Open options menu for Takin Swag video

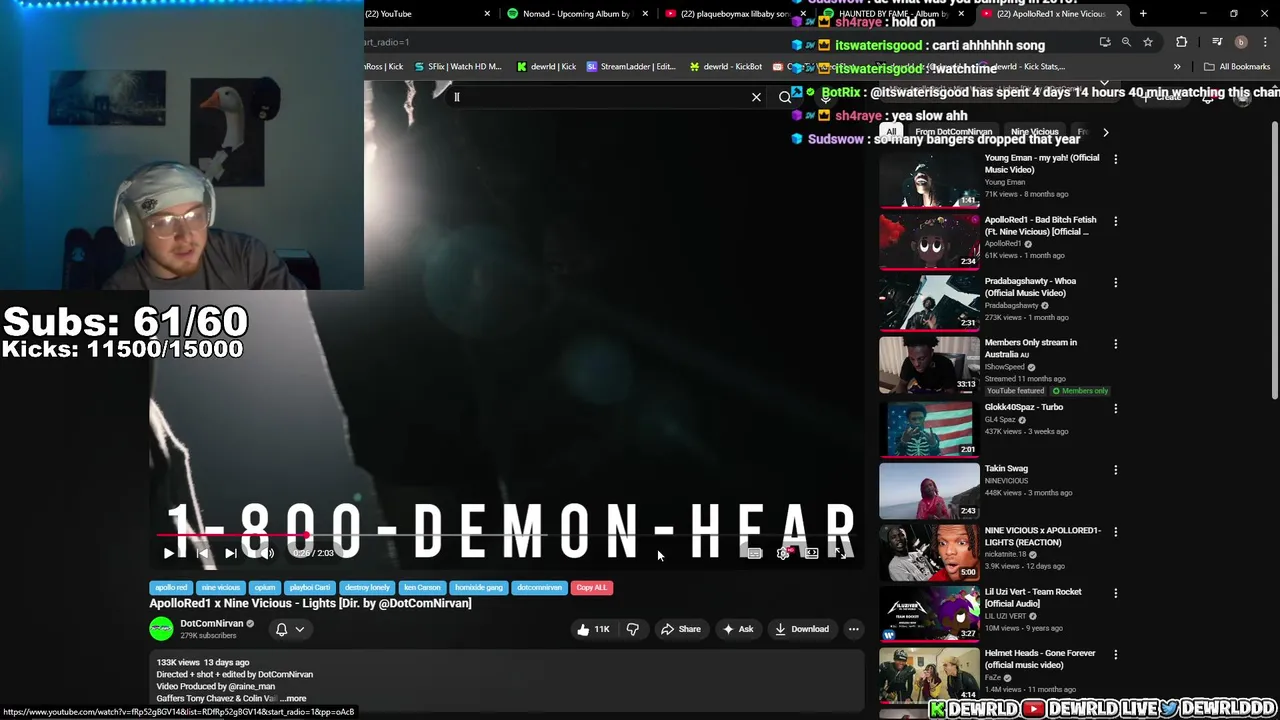1116,470
